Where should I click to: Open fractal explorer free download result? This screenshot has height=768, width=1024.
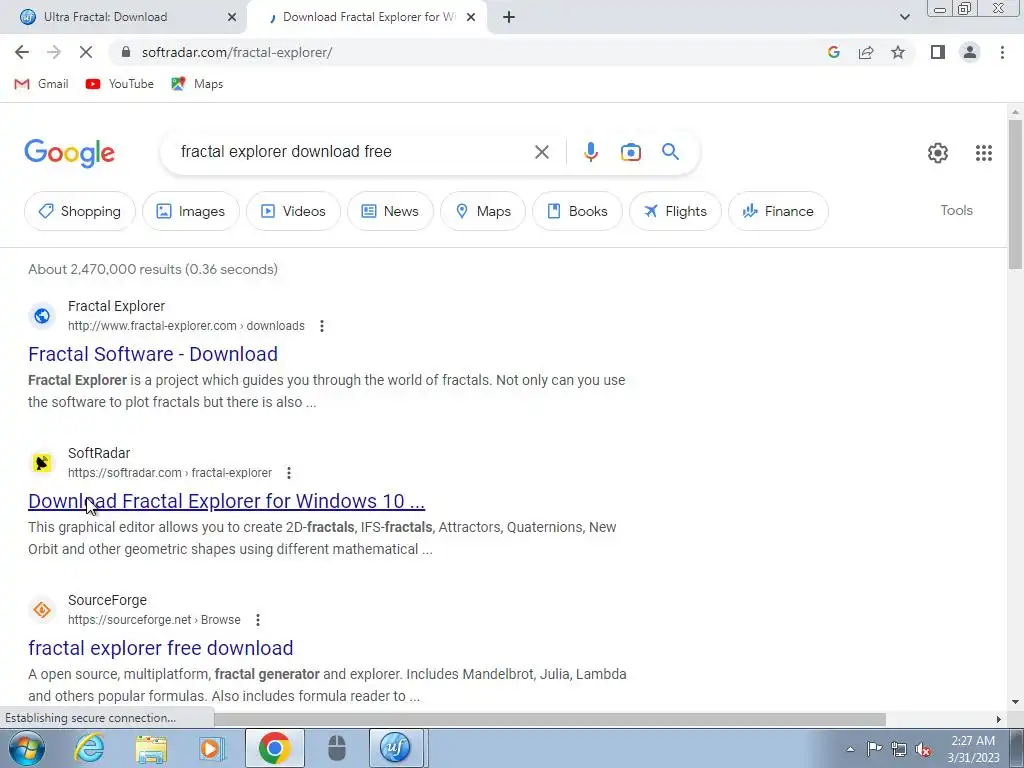161,648
